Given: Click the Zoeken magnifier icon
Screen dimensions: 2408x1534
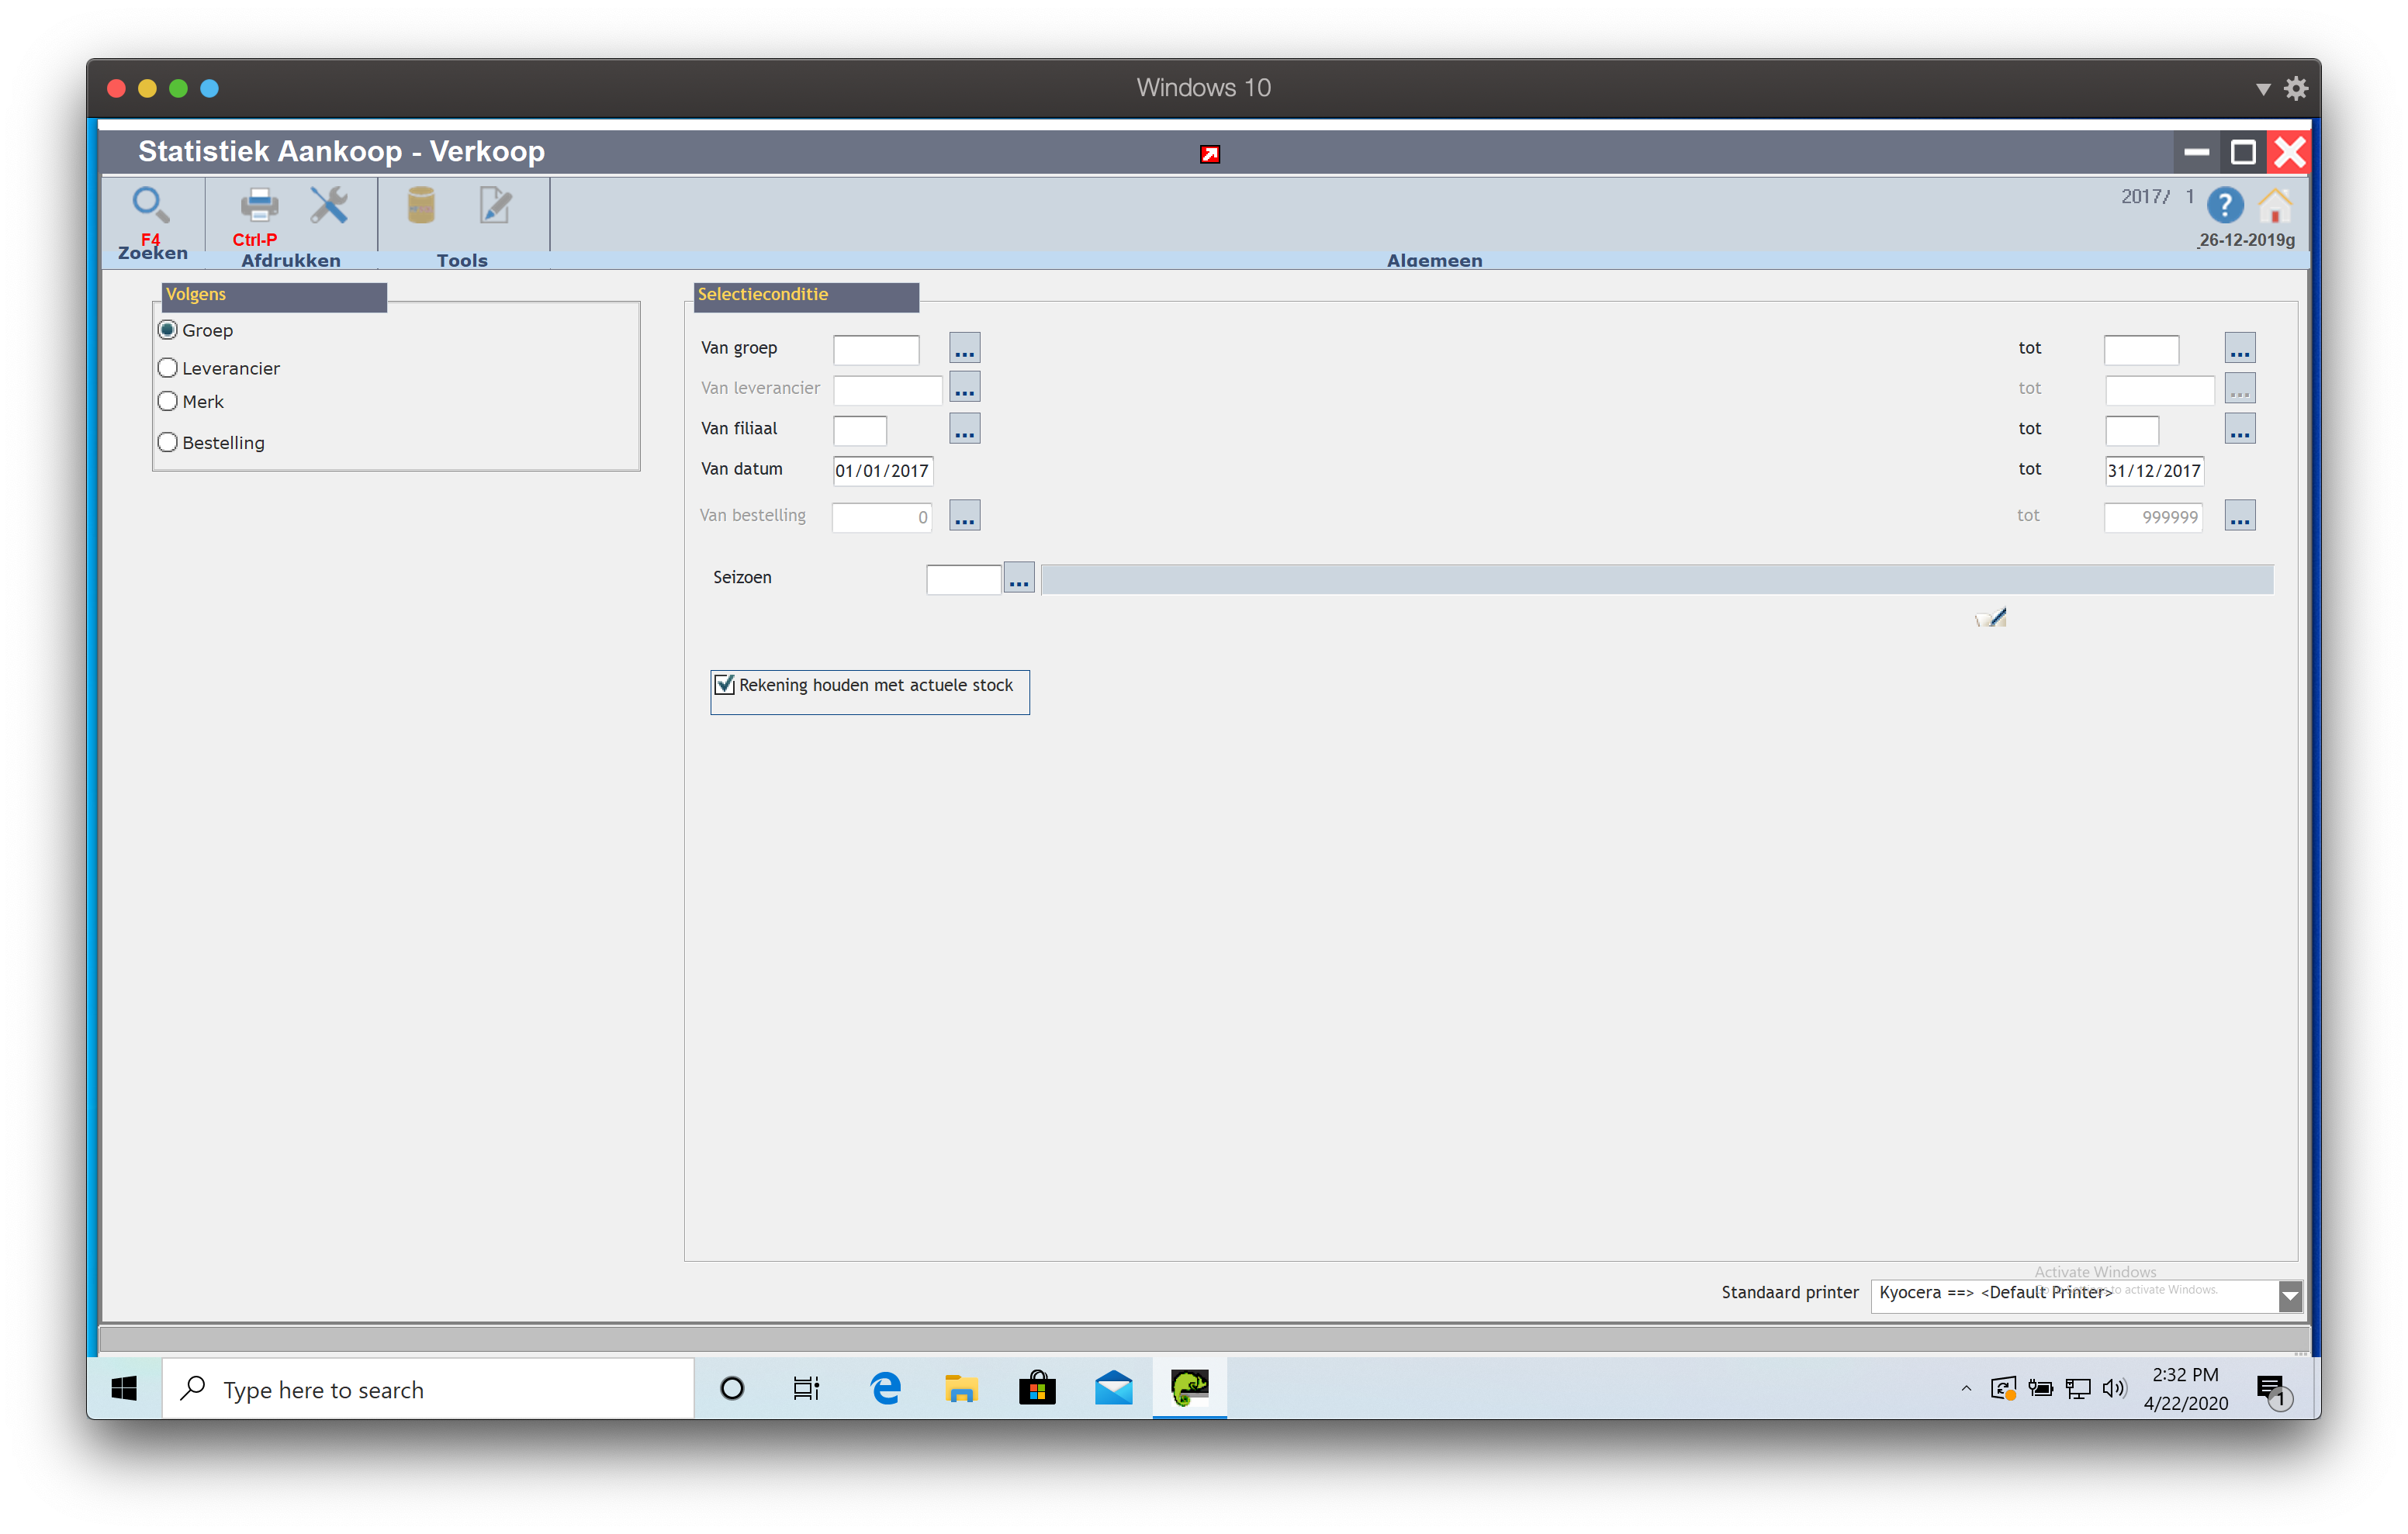Looking at the screenshot, I should point(150,205).
